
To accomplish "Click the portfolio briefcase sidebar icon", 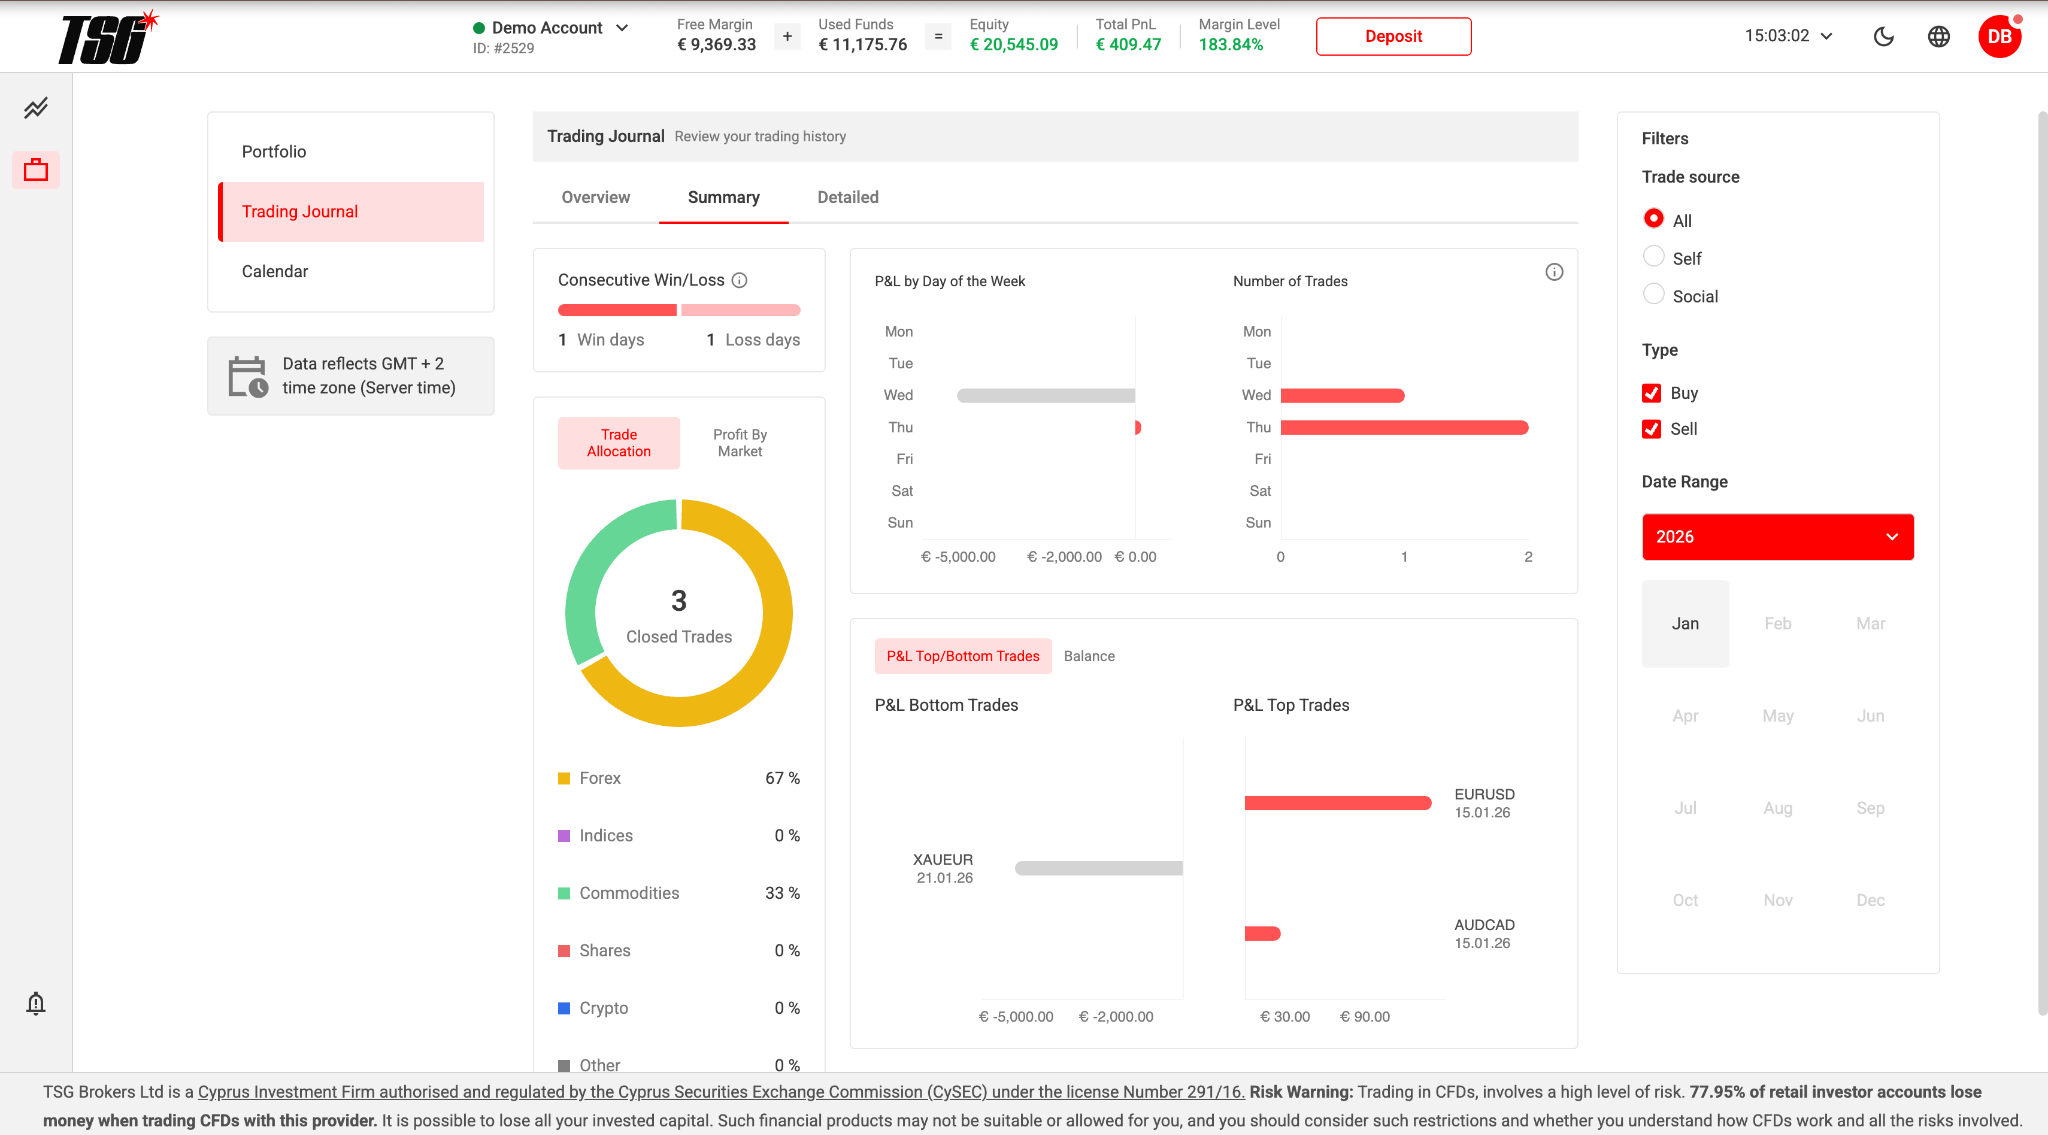I will (x=36, y=170).
